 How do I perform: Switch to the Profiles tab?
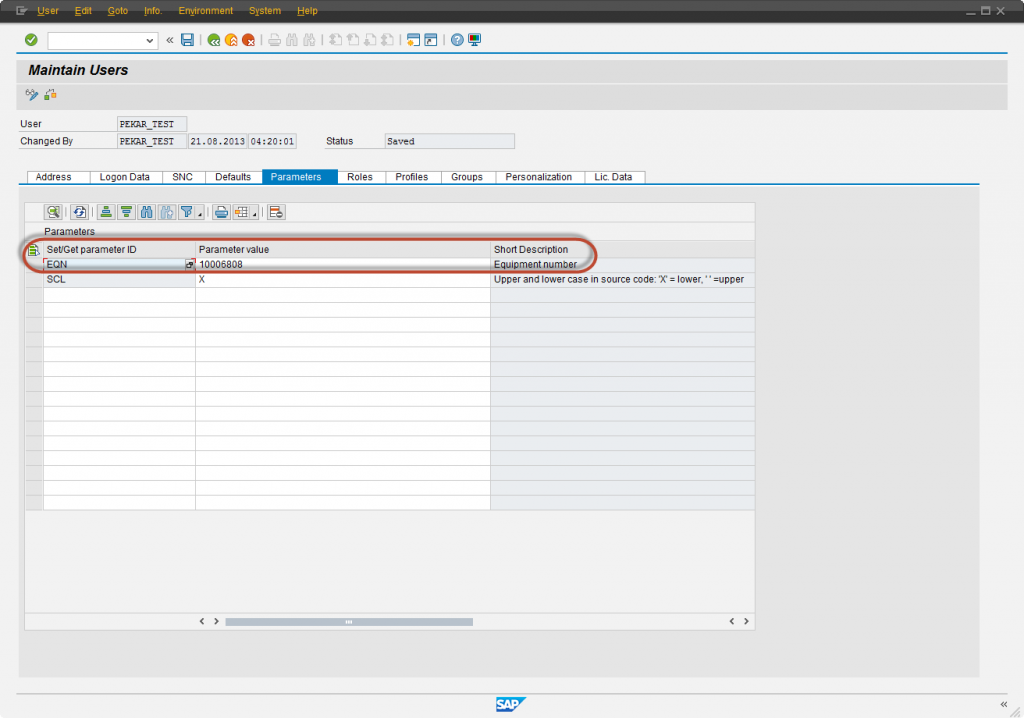click(411, 177)
